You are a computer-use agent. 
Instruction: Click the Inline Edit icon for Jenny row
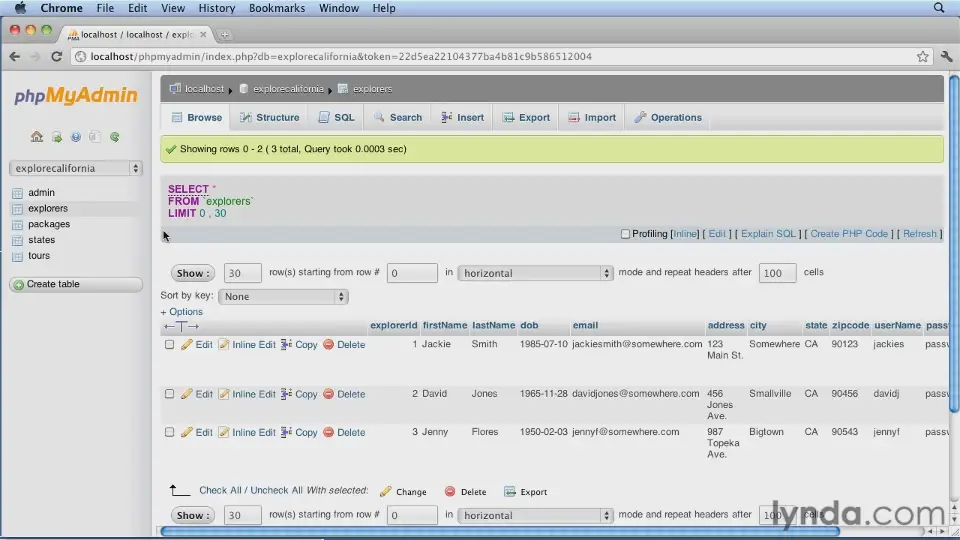[x=223, y=432]
